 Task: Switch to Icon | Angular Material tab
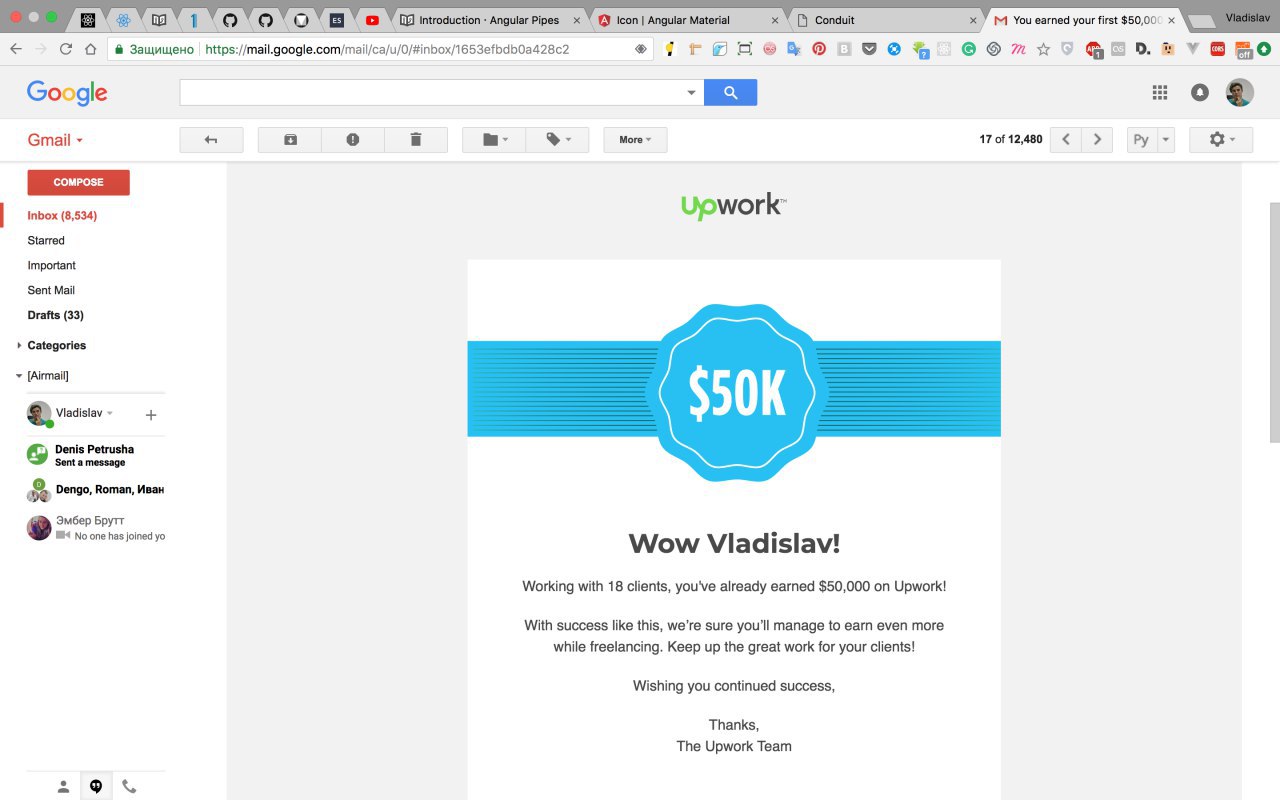[x=688, y=20]
